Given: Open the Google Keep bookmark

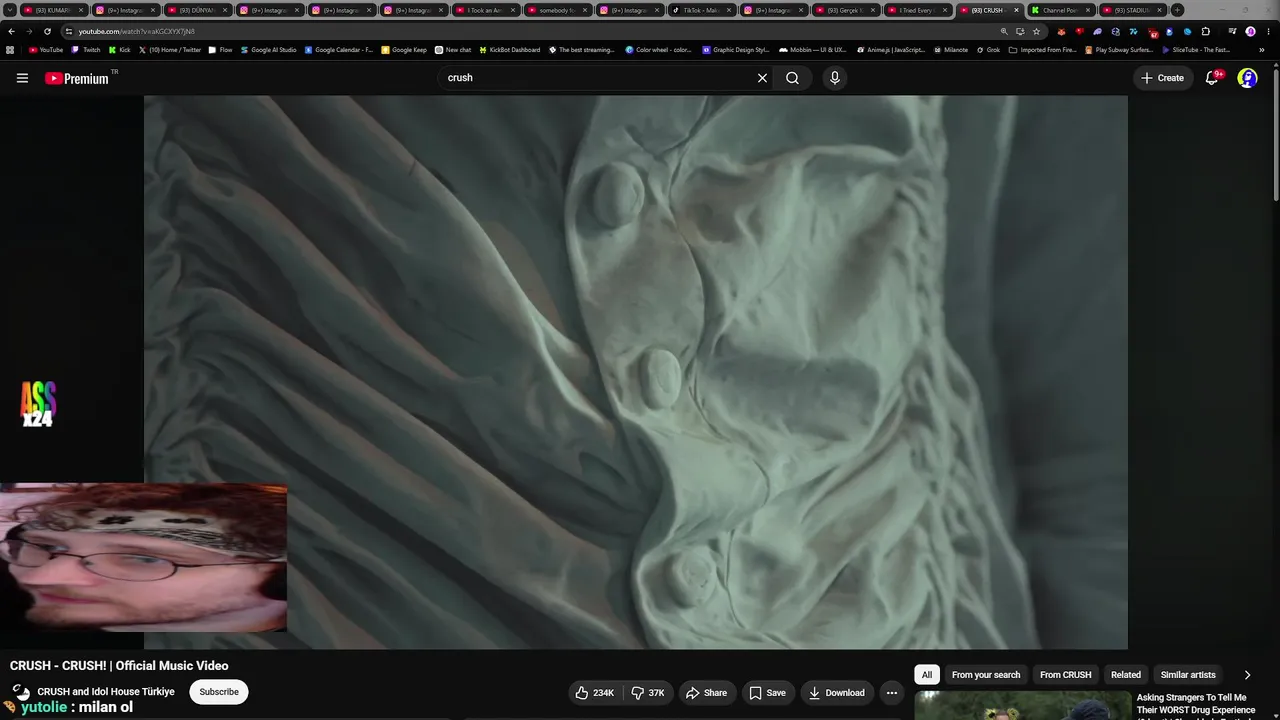Looking at the screenshot, I should pyautogui.click(x=404, y=49).
